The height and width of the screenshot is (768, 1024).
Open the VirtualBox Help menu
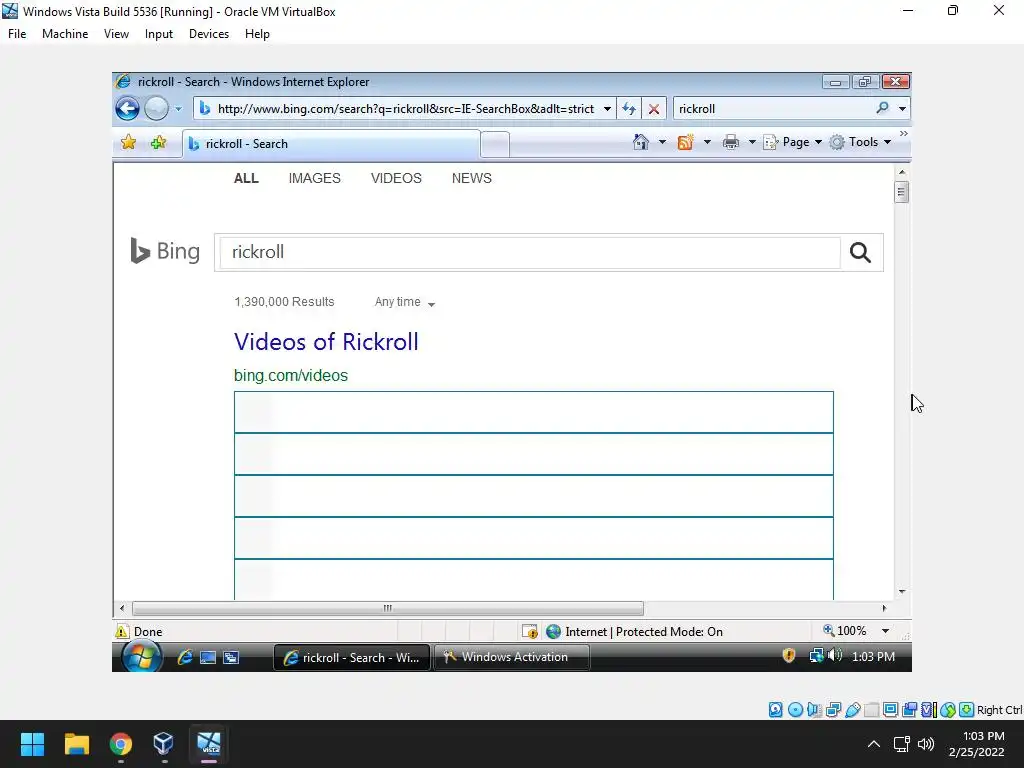tap(257, 34)
